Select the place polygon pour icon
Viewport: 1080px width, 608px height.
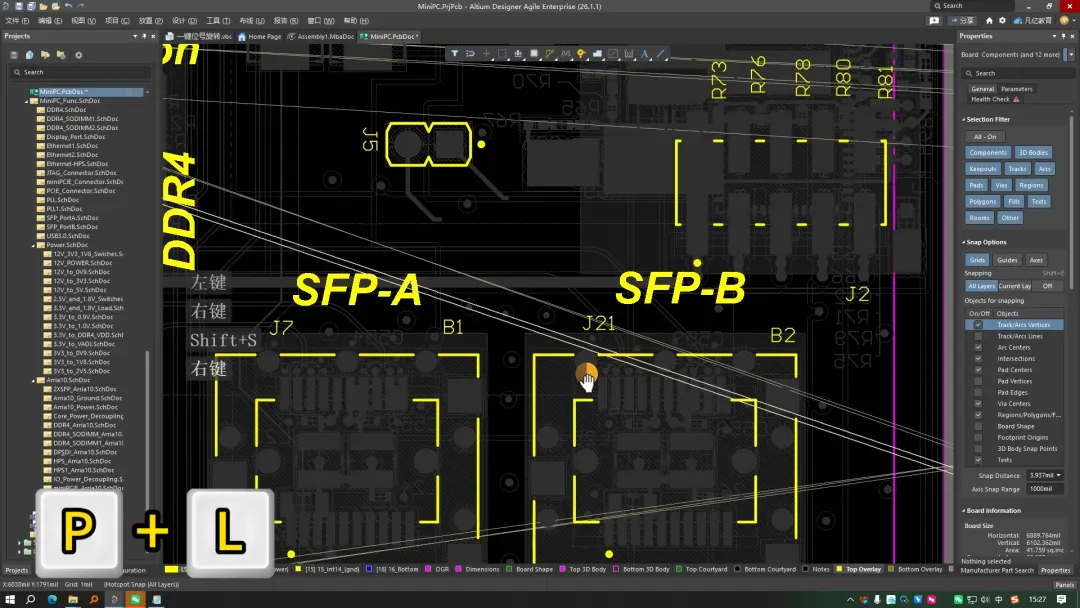[x=597, y=54]
